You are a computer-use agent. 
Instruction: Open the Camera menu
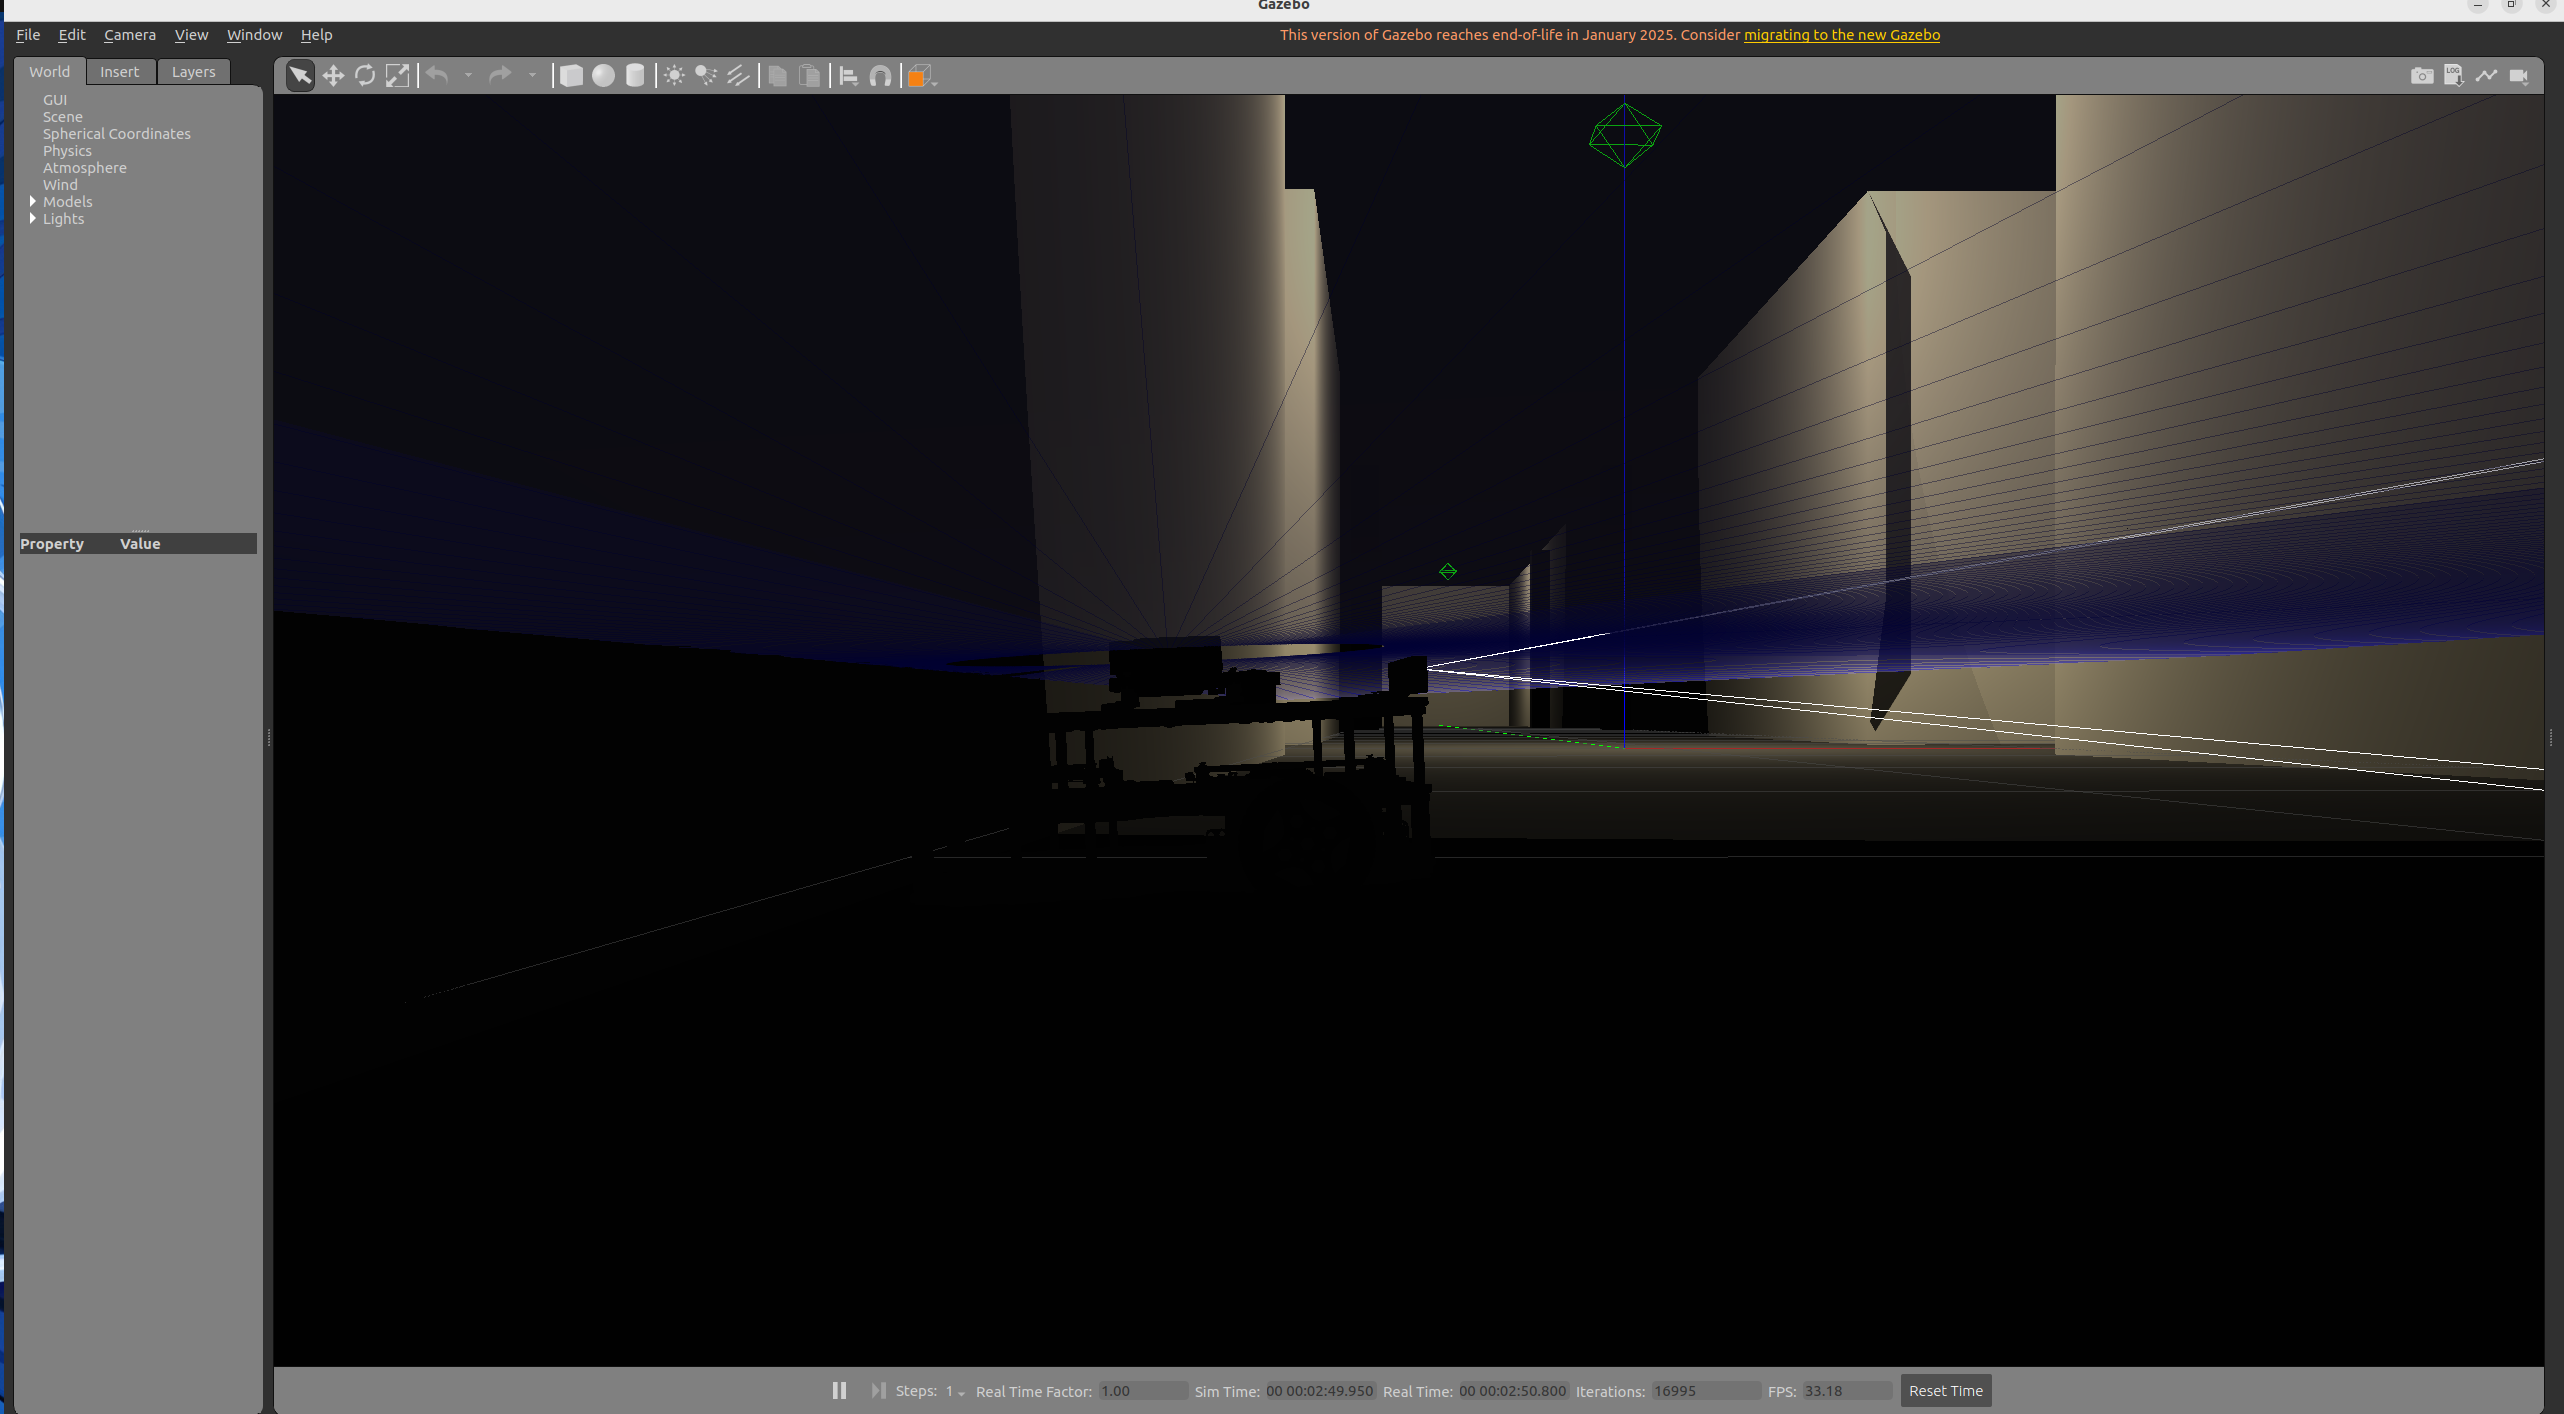coord(130,35)
